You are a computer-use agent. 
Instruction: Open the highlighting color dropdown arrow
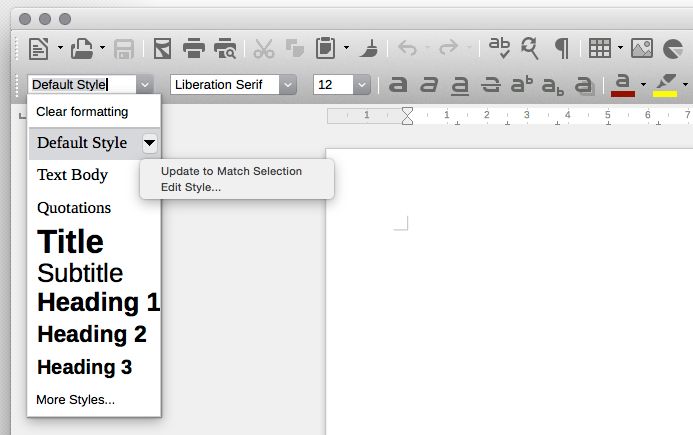tap(685, 84)
